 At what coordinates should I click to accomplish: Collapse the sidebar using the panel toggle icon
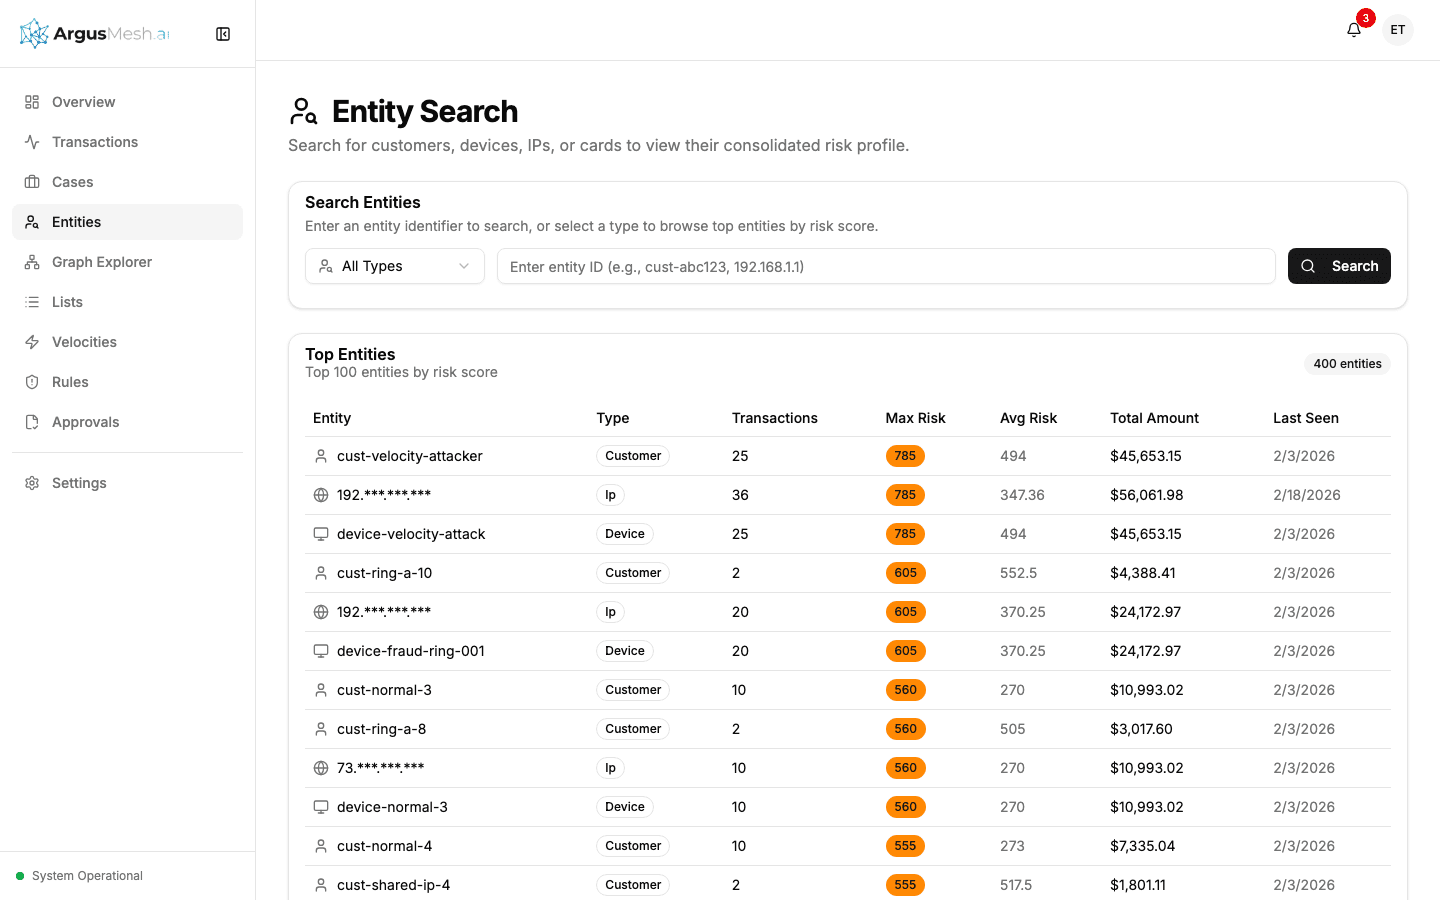pos(222,33)
